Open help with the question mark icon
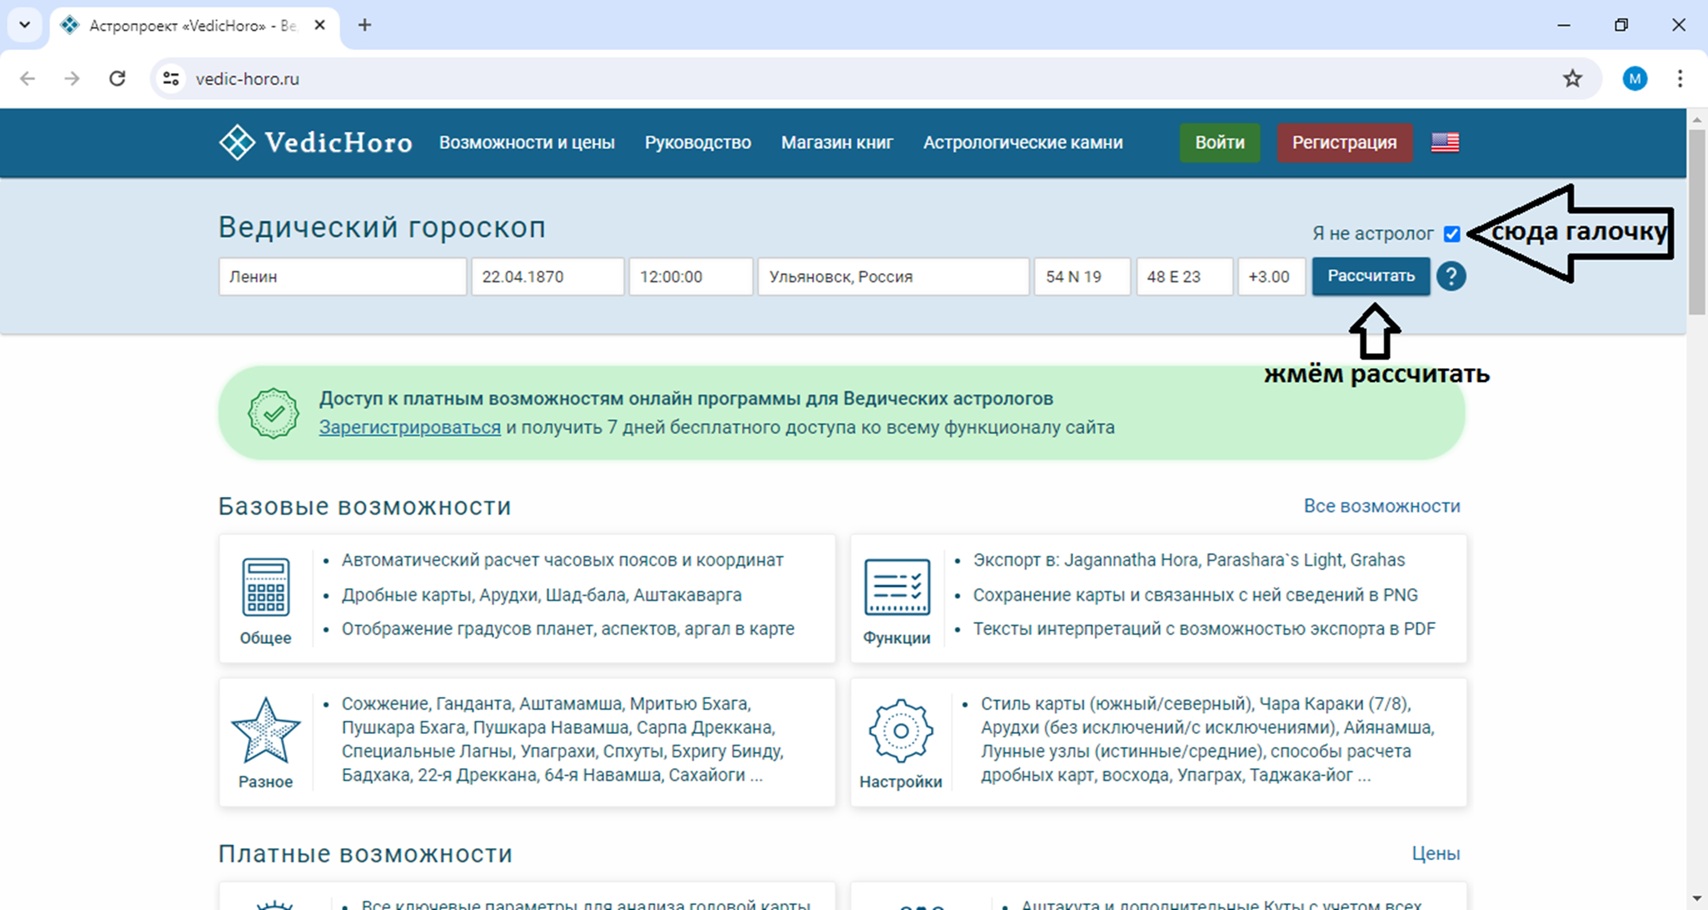The height and width of the screenshot is (910, 1708). [1450, 276]
